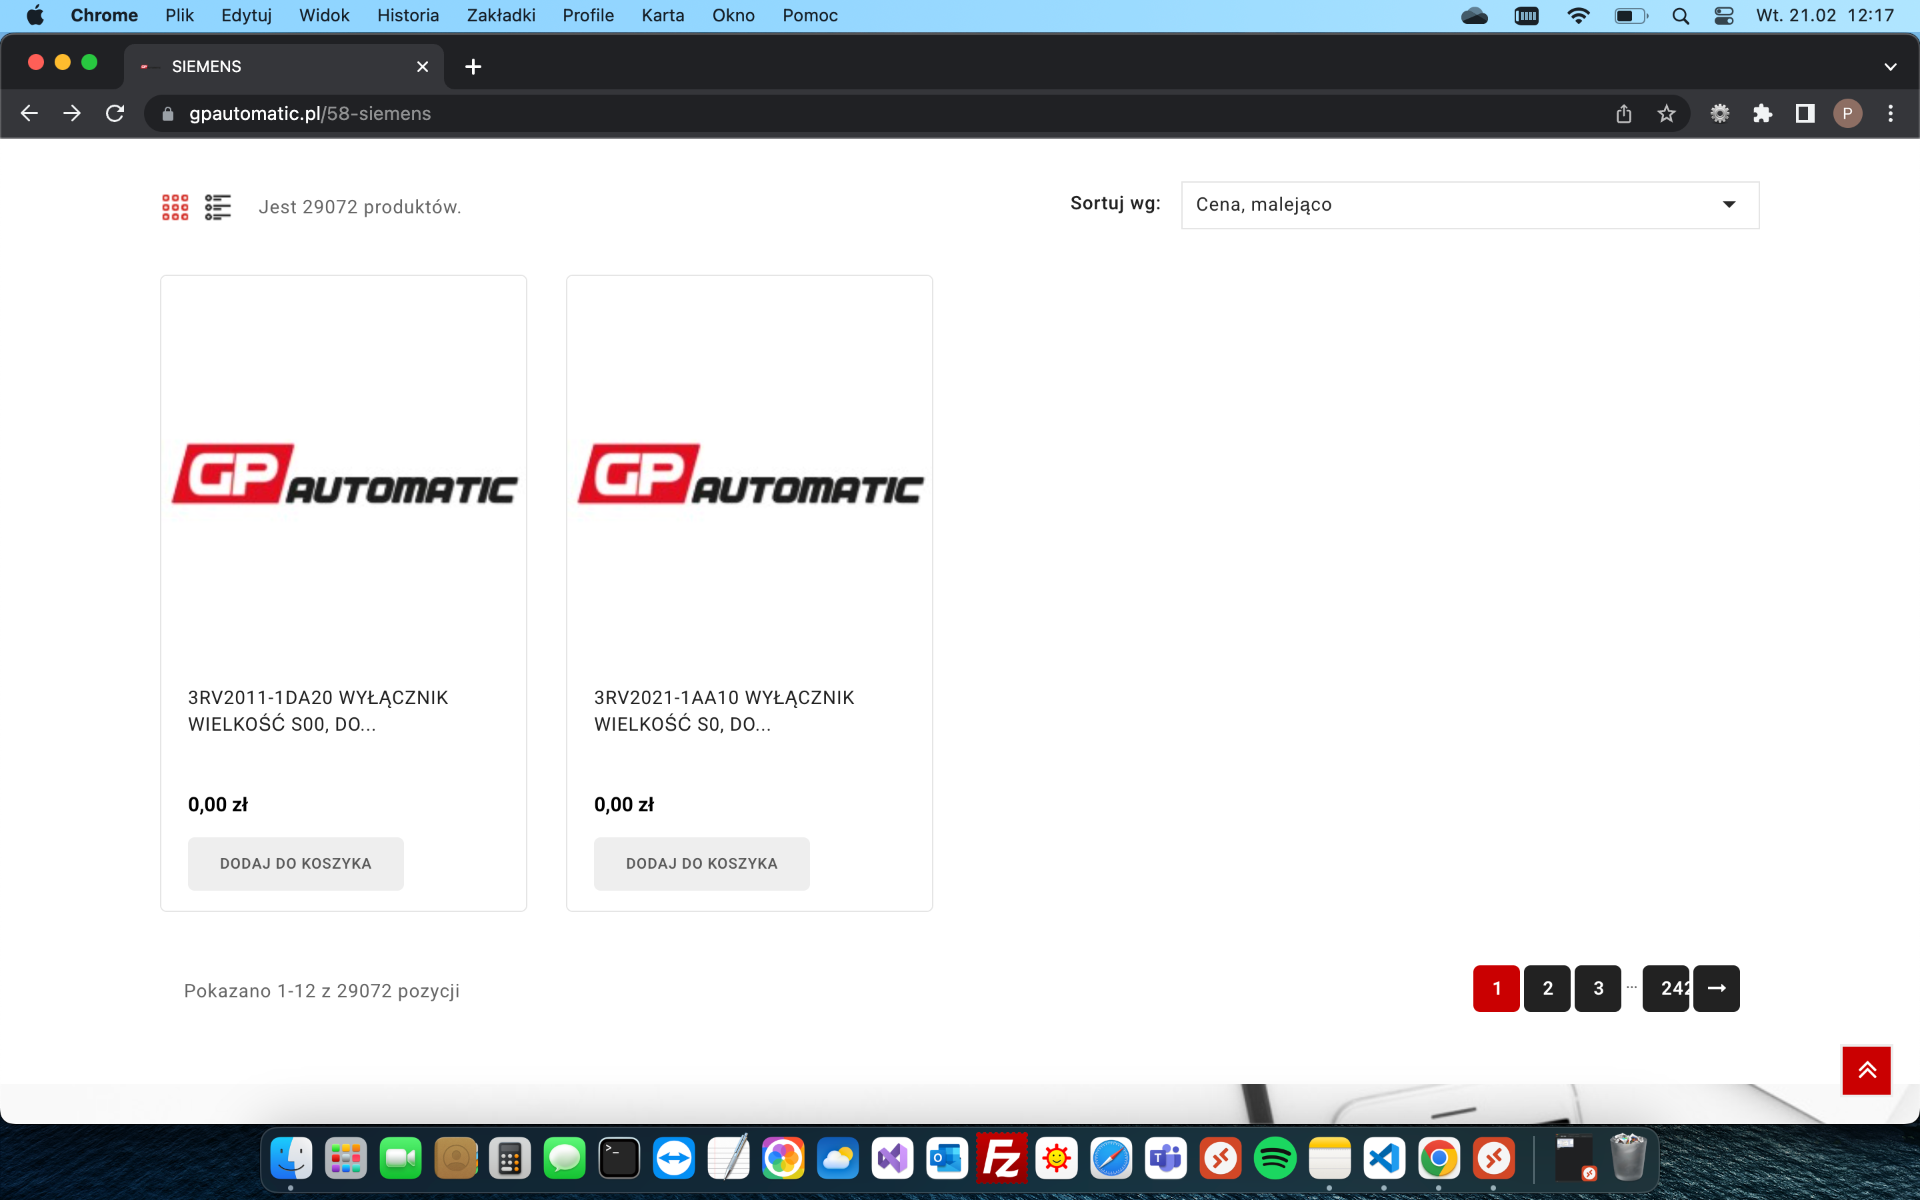Click the address bar URL field
The width and height of the screenshot is (1920, 1200).
click(x=800, y=114)
